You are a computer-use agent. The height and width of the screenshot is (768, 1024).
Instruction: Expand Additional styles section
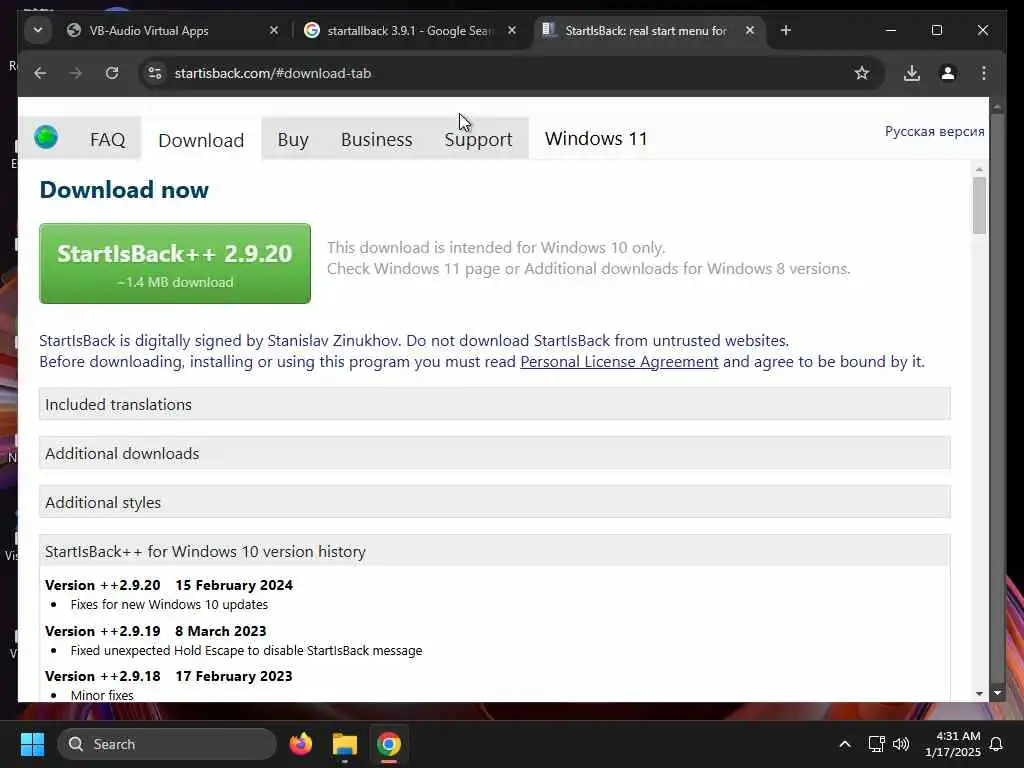click(494, 502)
